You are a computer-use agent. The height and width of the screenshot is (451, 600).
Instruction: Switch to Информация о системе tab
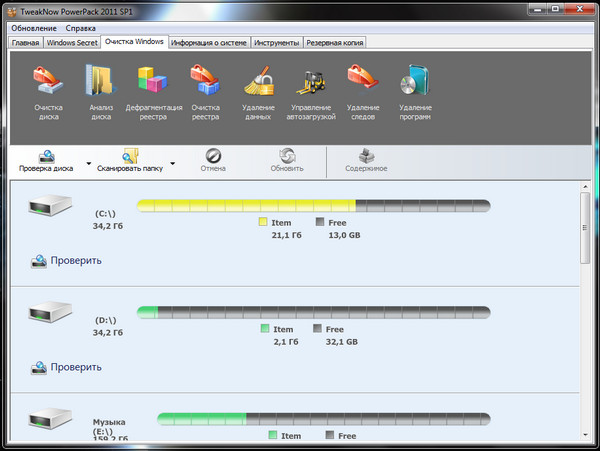pos(209,43)
